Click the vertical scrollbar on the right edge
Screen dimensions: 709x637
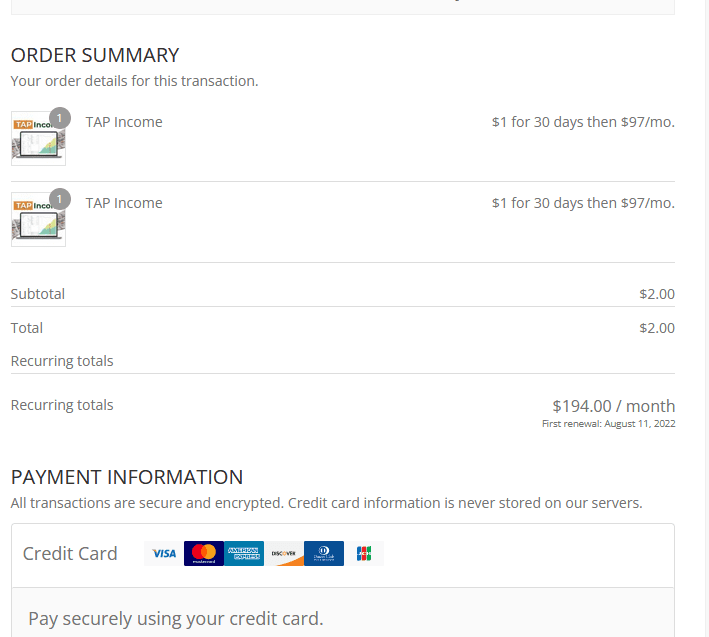tap(704, 300)
